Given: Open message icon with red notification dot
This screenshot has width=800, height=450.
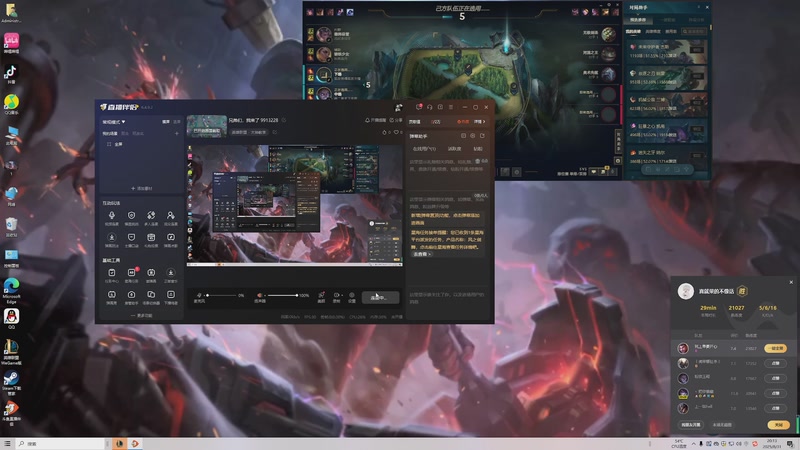Looking at the screenshot, I should tap(418, 107).
